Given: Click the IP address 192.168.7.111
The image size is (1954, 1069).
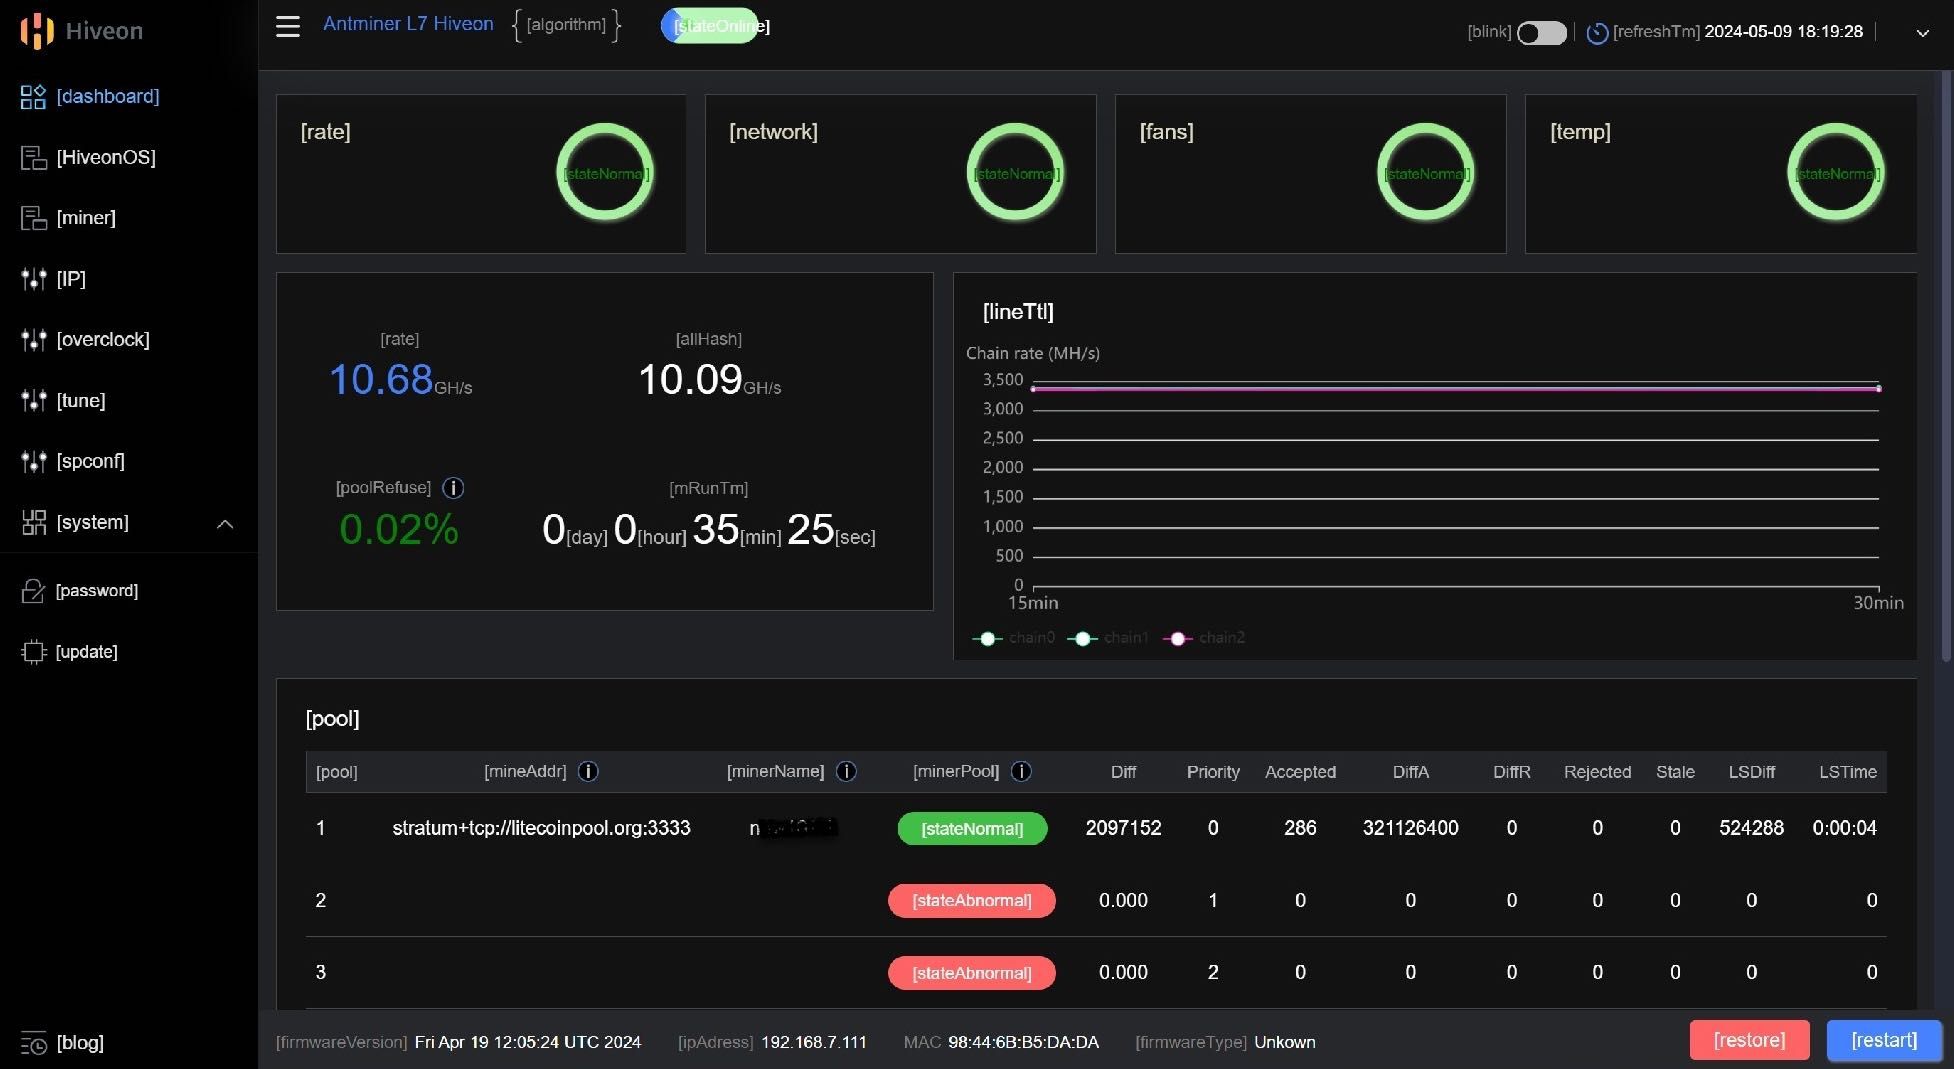Looking at the screenshot, I should pos(814,1042).
